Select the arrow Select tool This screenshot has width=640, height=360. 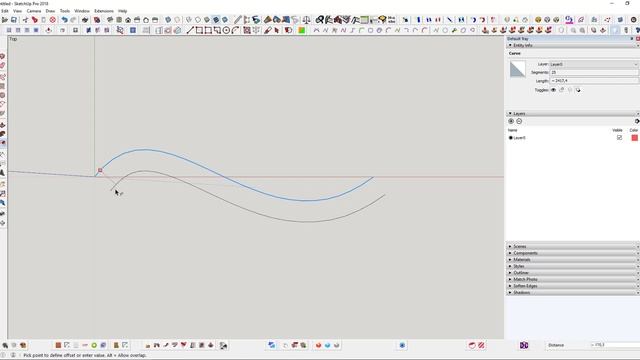point(277,30)
